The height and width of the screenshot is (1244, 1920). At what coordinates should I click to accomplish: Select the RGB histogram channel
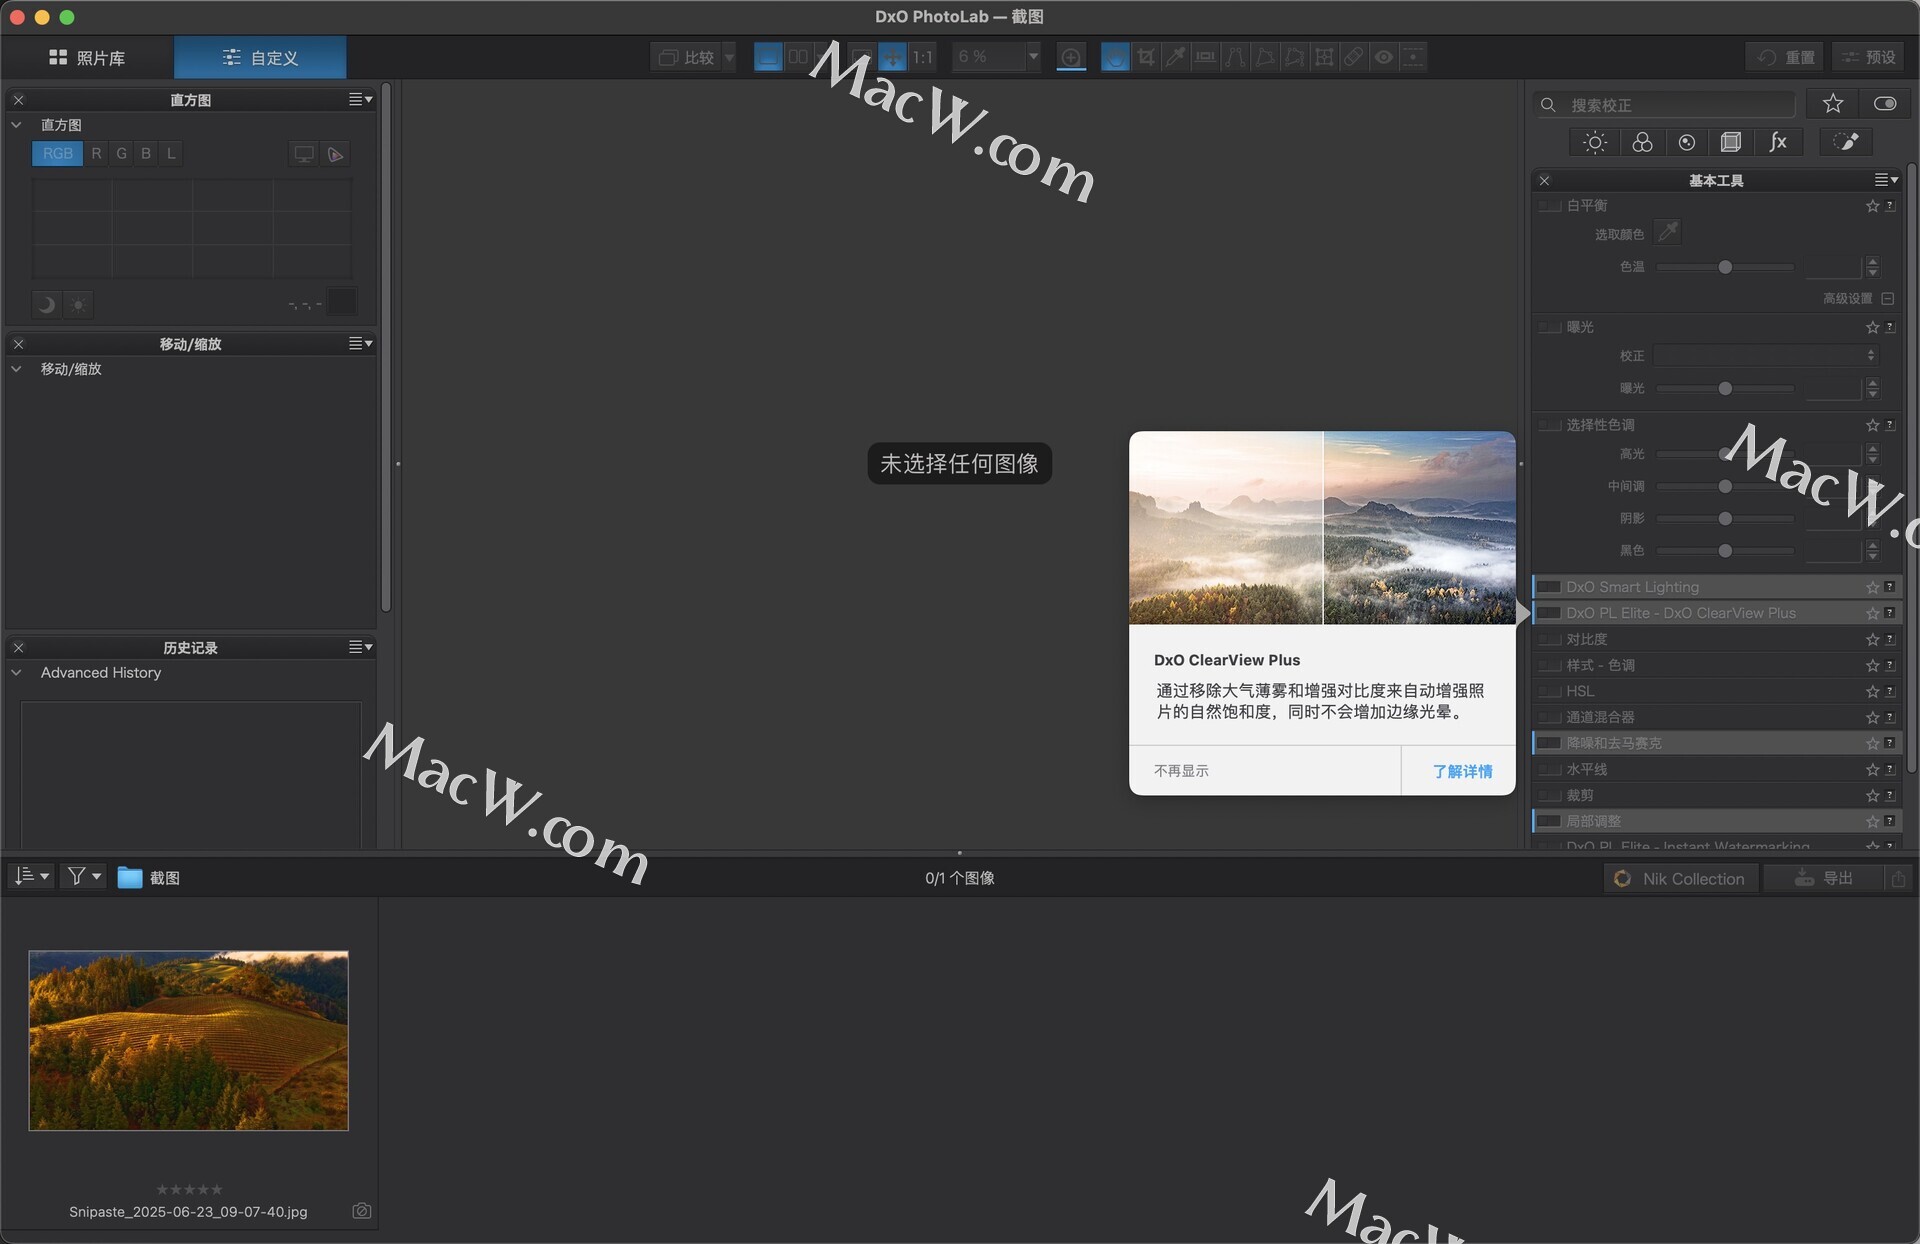[x=57, y=154]
